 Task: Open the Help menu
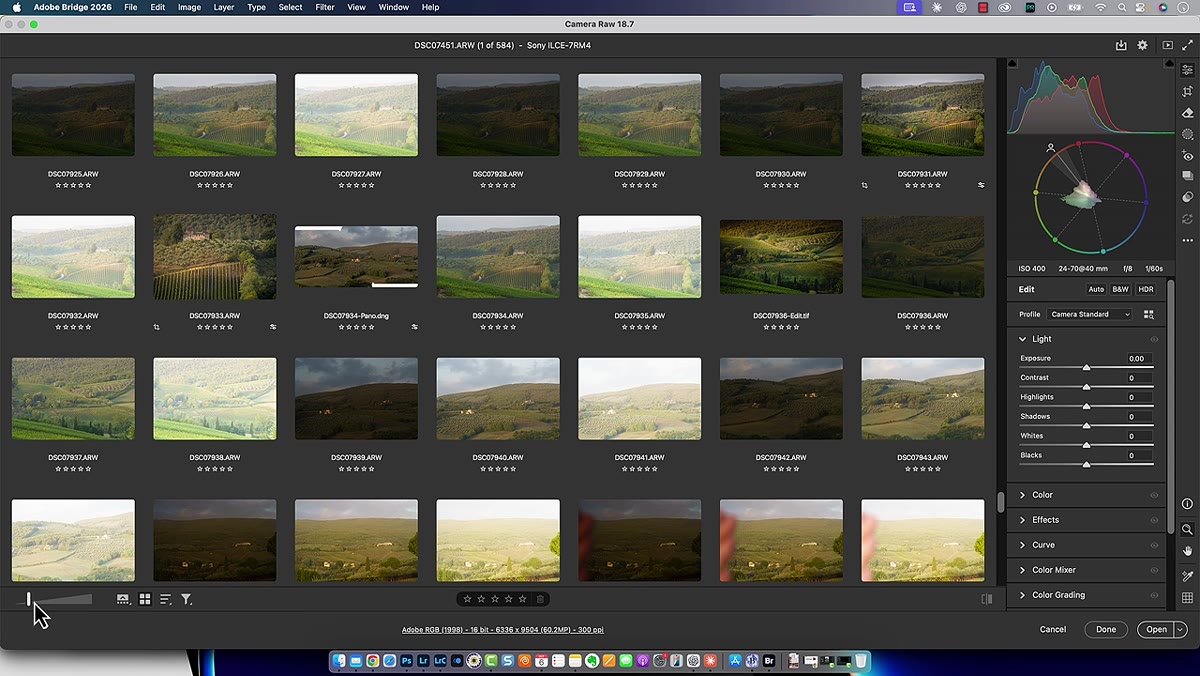point(430,7)
